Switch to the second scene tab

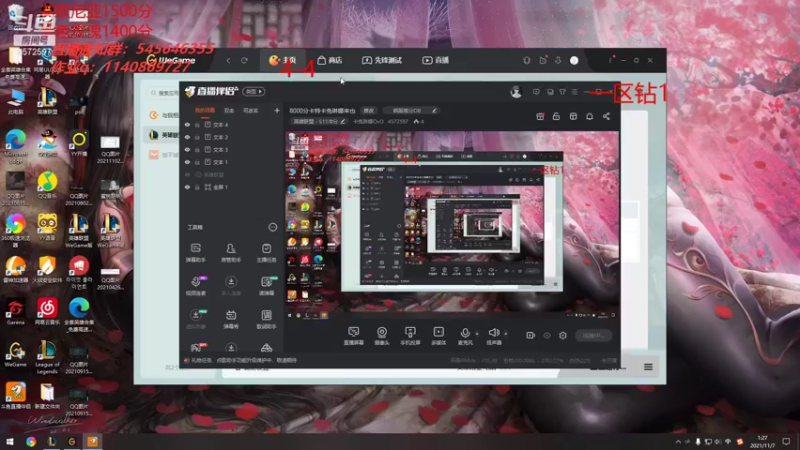click(x=229, y=110)
